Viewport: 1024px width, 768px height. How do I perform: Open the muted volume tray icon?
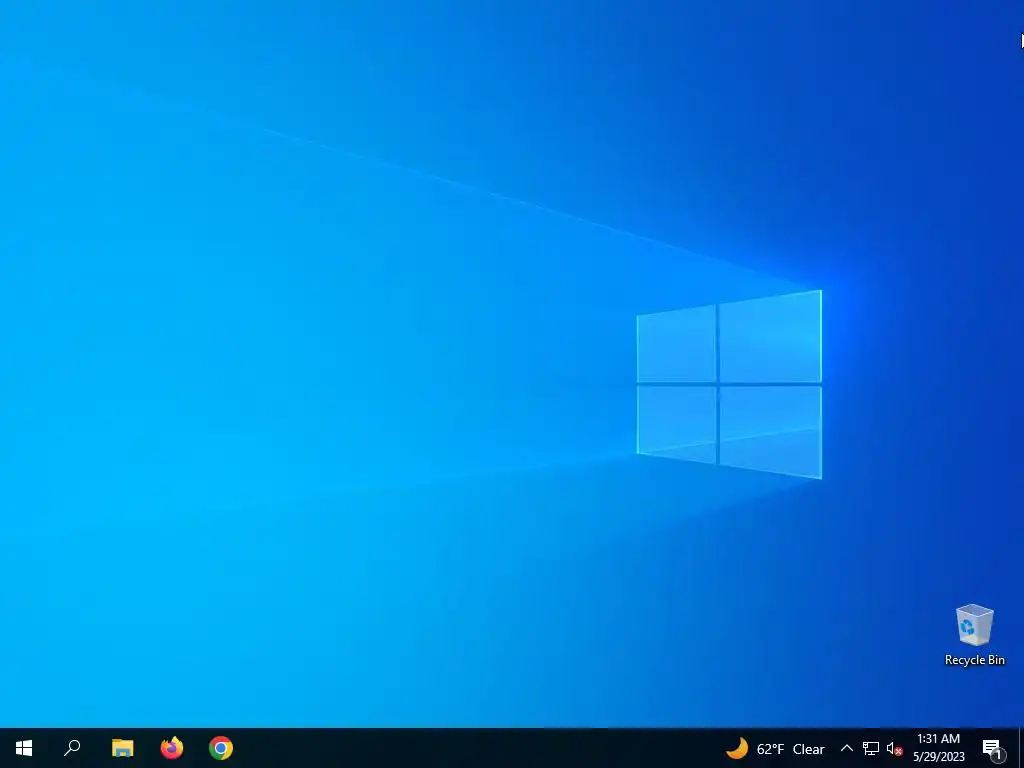894,748
